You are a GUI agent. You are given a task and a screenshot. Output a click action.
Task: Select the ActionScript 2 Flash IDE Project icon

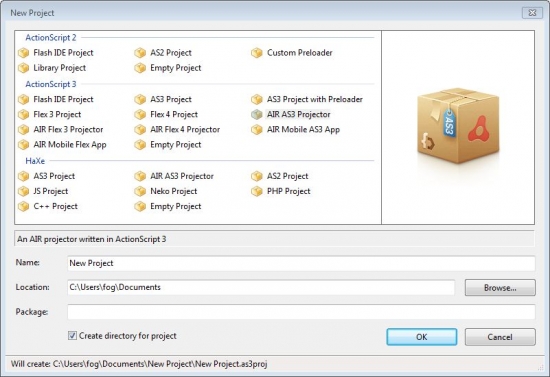[x=24, y=53]
